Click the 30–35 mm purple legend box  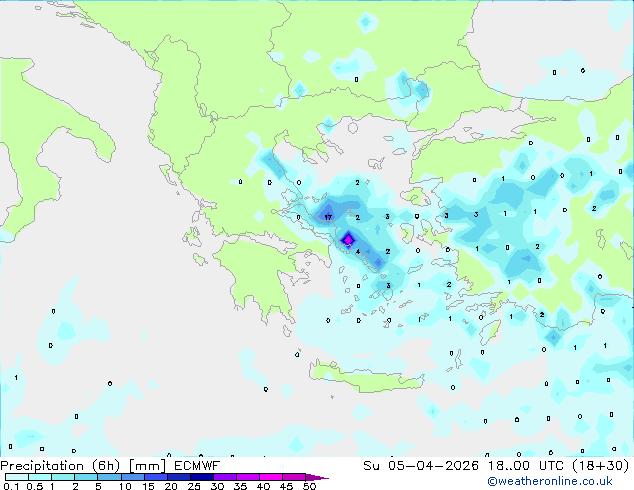[225, 477]
